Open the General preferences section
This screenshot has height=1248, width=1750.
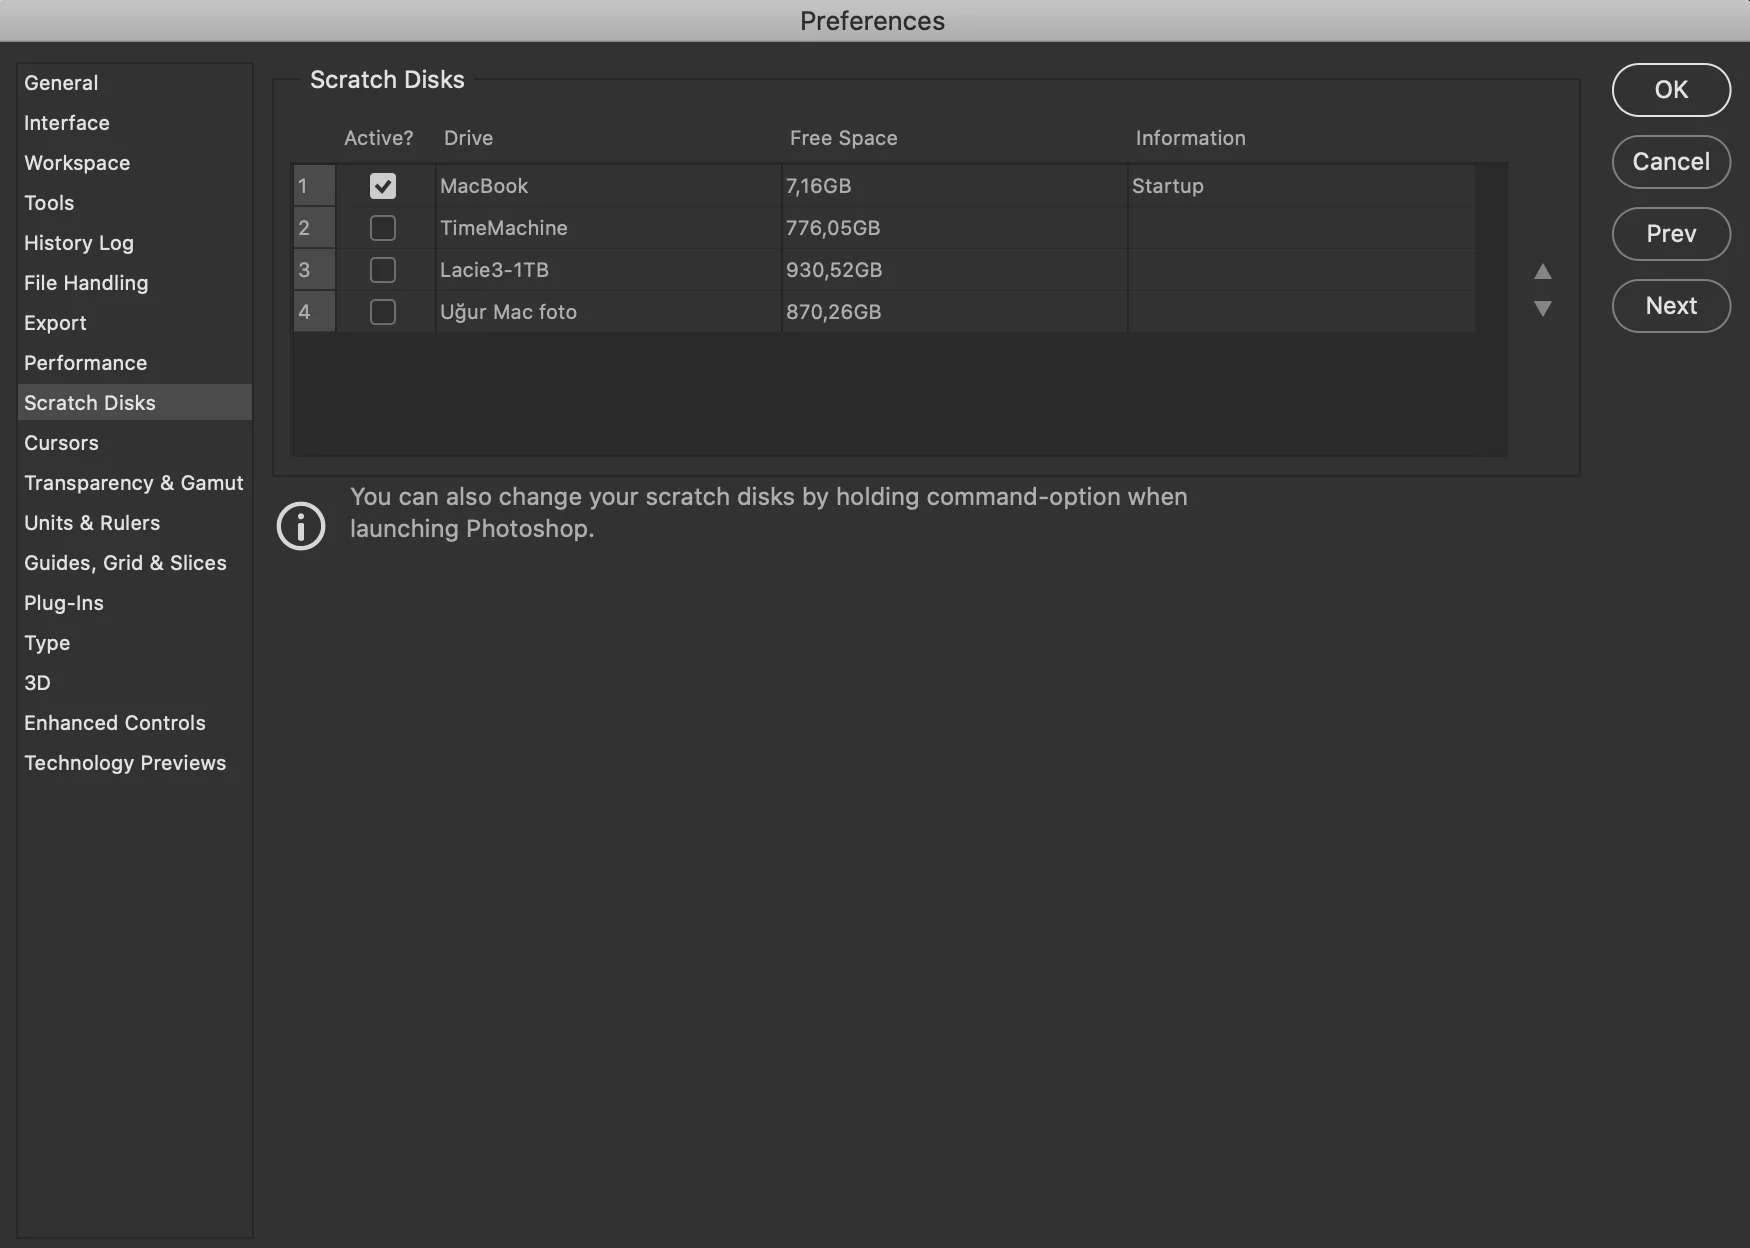[x=61, y=83]
